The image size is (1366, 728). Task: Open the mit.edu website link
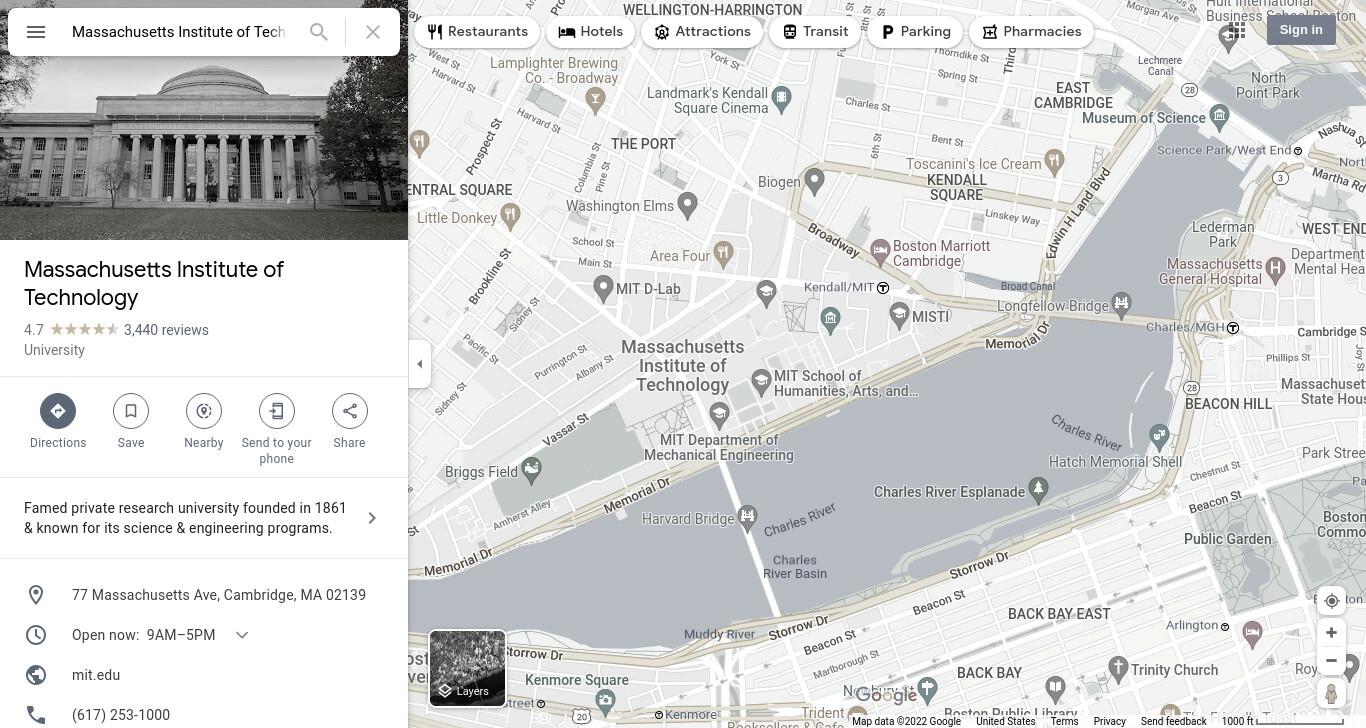coord(96,675)
